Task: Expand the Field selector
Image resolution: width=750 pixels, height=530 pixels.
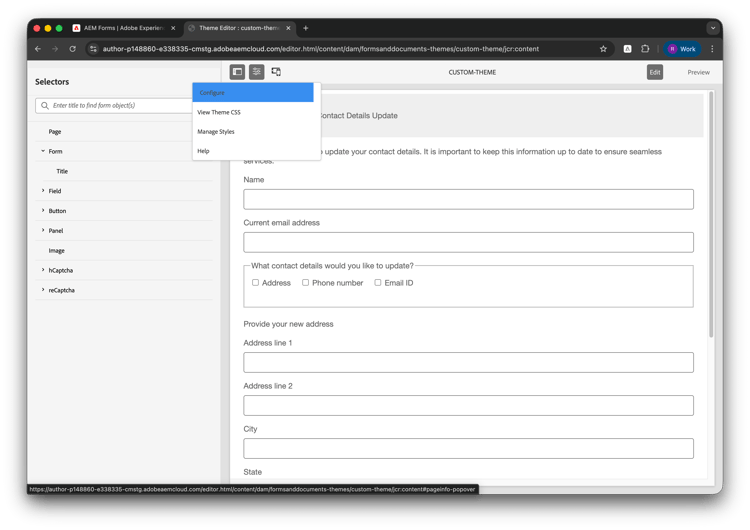Action: point(43,190)
